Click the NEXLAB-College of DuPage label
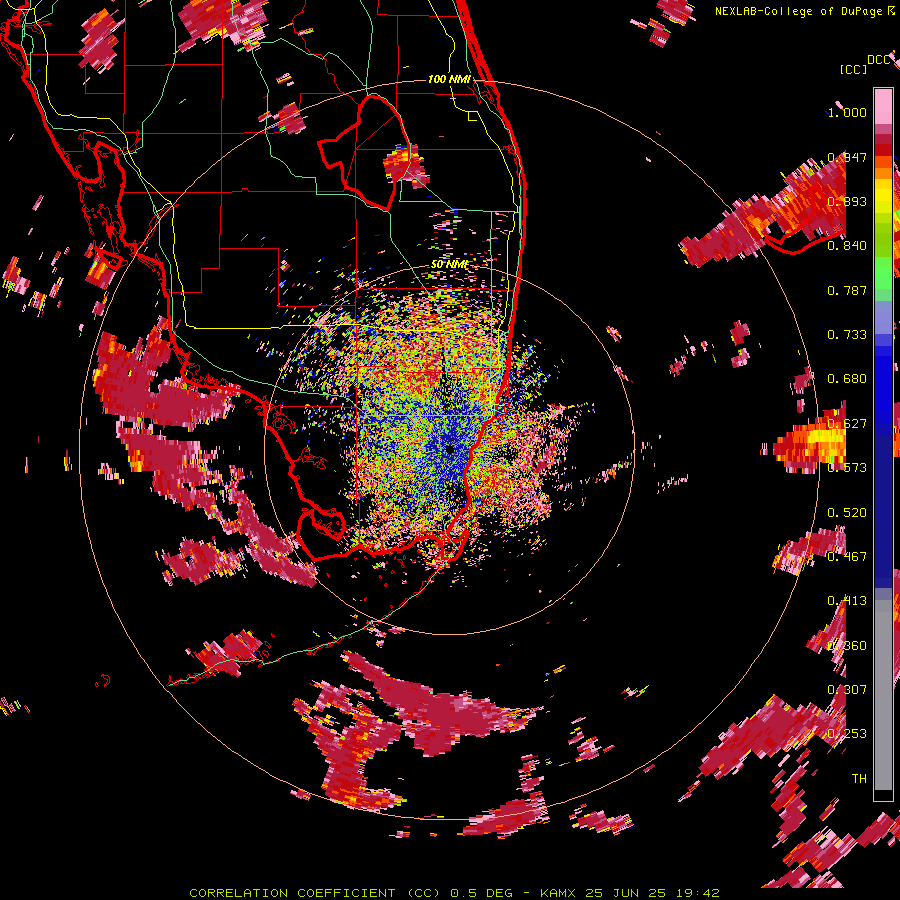 pyautogui.click(x=798, y=11)
